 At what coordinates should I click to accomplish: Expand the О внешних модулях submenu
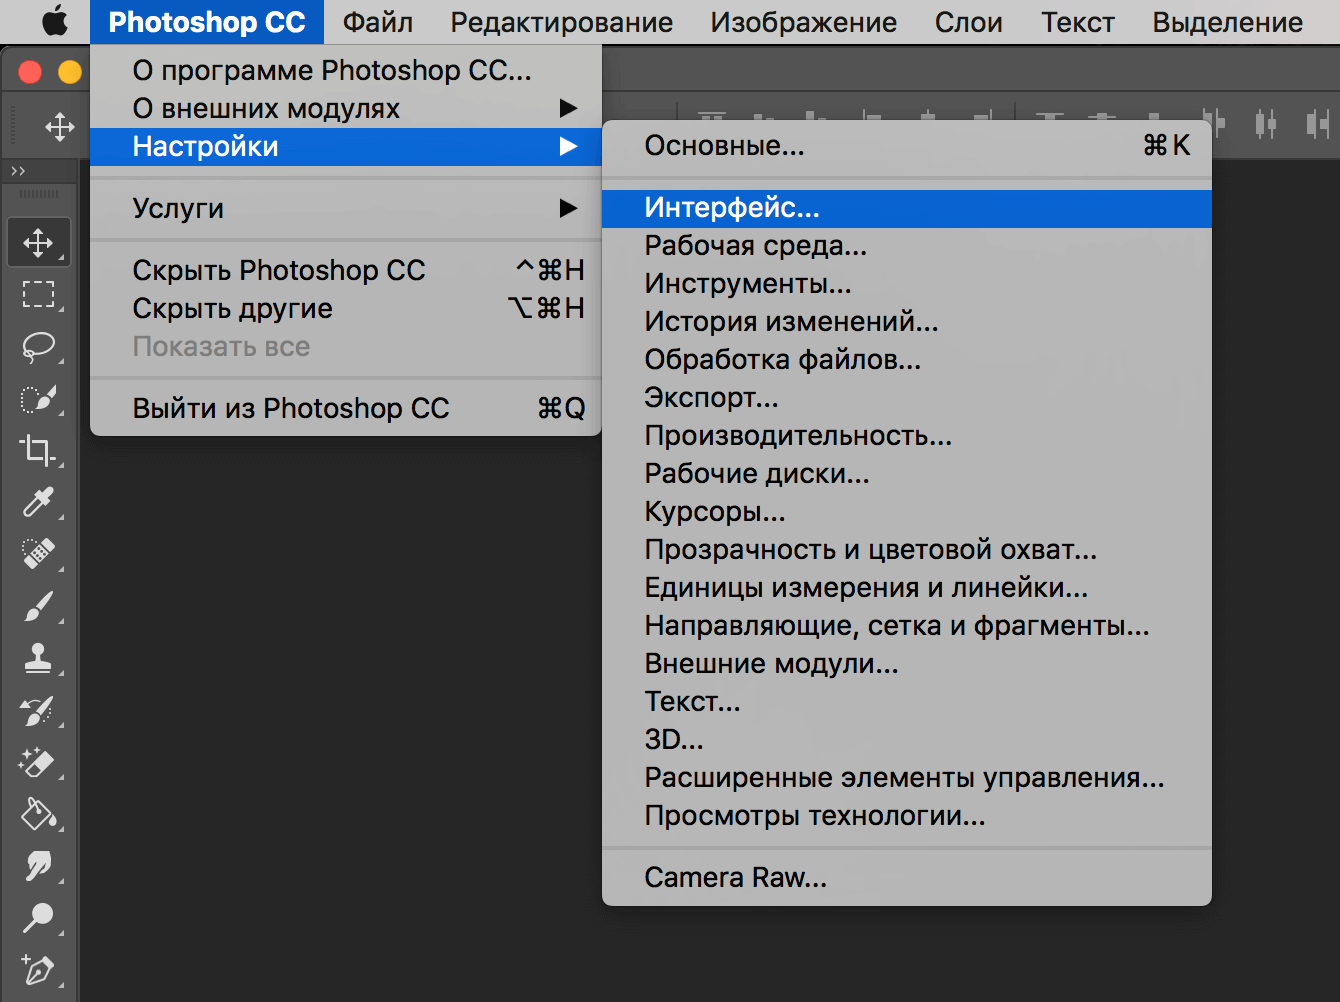click(346, 108)
